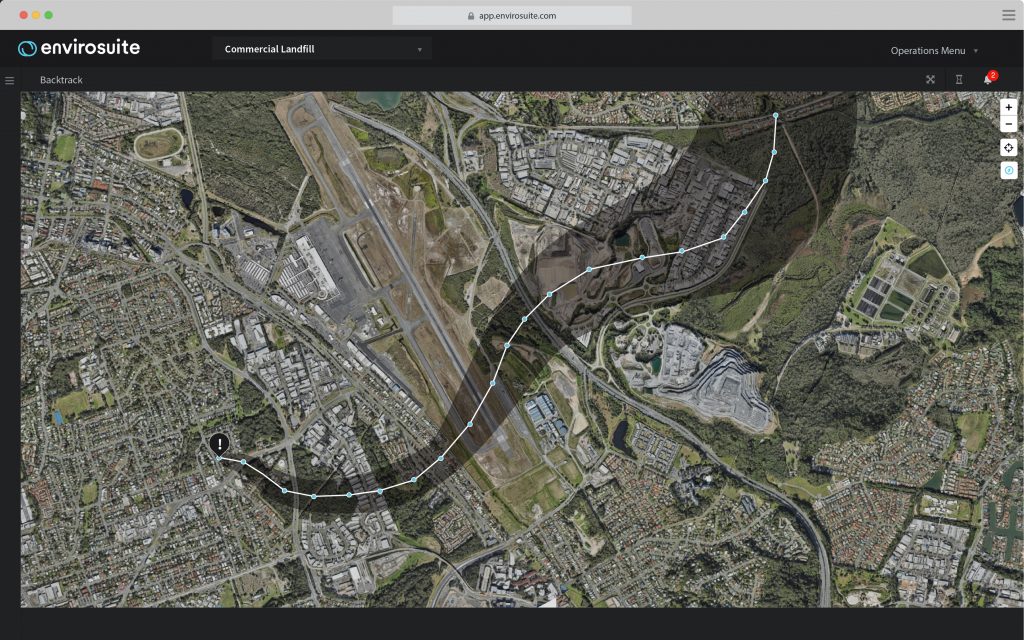Click the arrow beside Operations Menu

[976, 51]
